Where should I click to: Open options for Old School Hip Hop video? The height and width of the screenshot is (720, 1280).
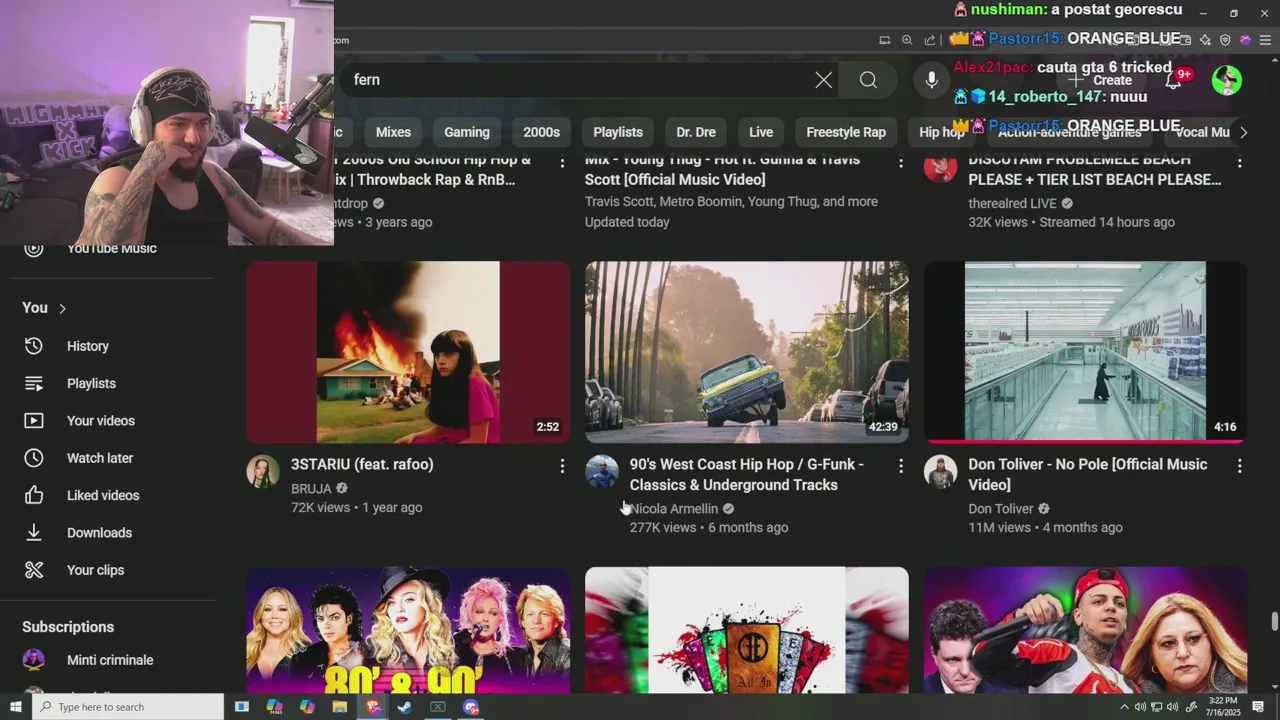tap(562, 162)
